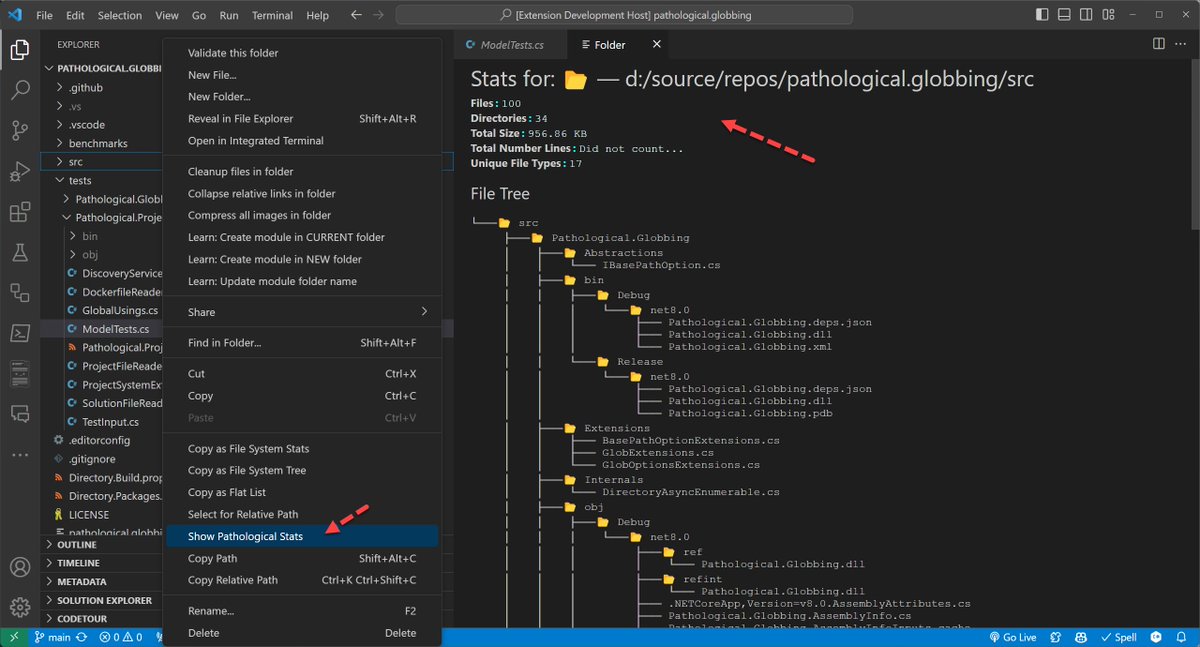
Task: Choose Copy Relative Path
Action: point(302,580)
